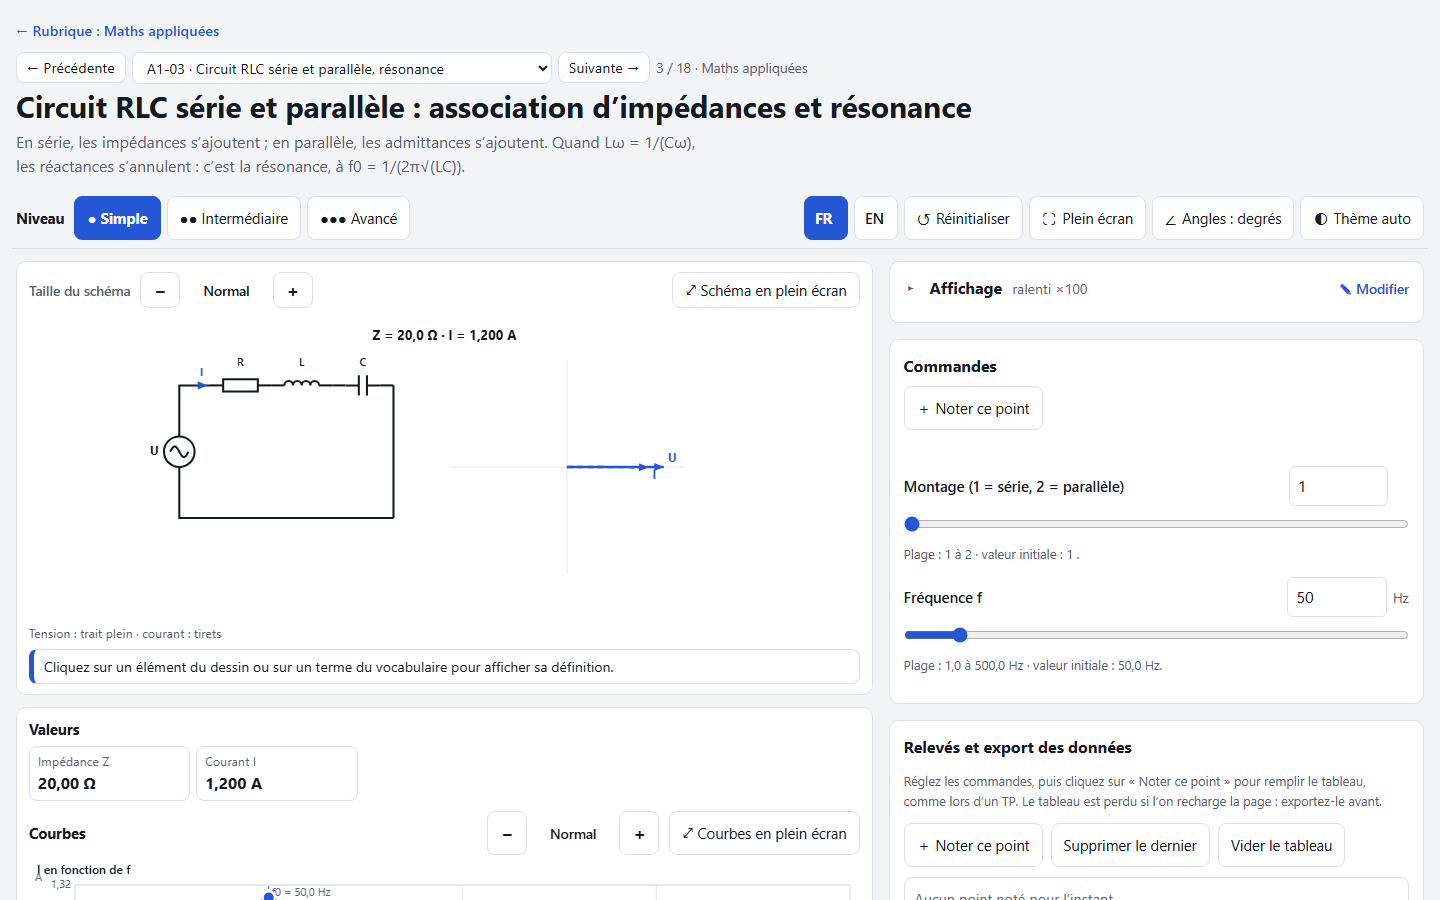The image size is (1440, 900).
Task: Click Modifier in the Affichage panel
Action: (1375, 289)
